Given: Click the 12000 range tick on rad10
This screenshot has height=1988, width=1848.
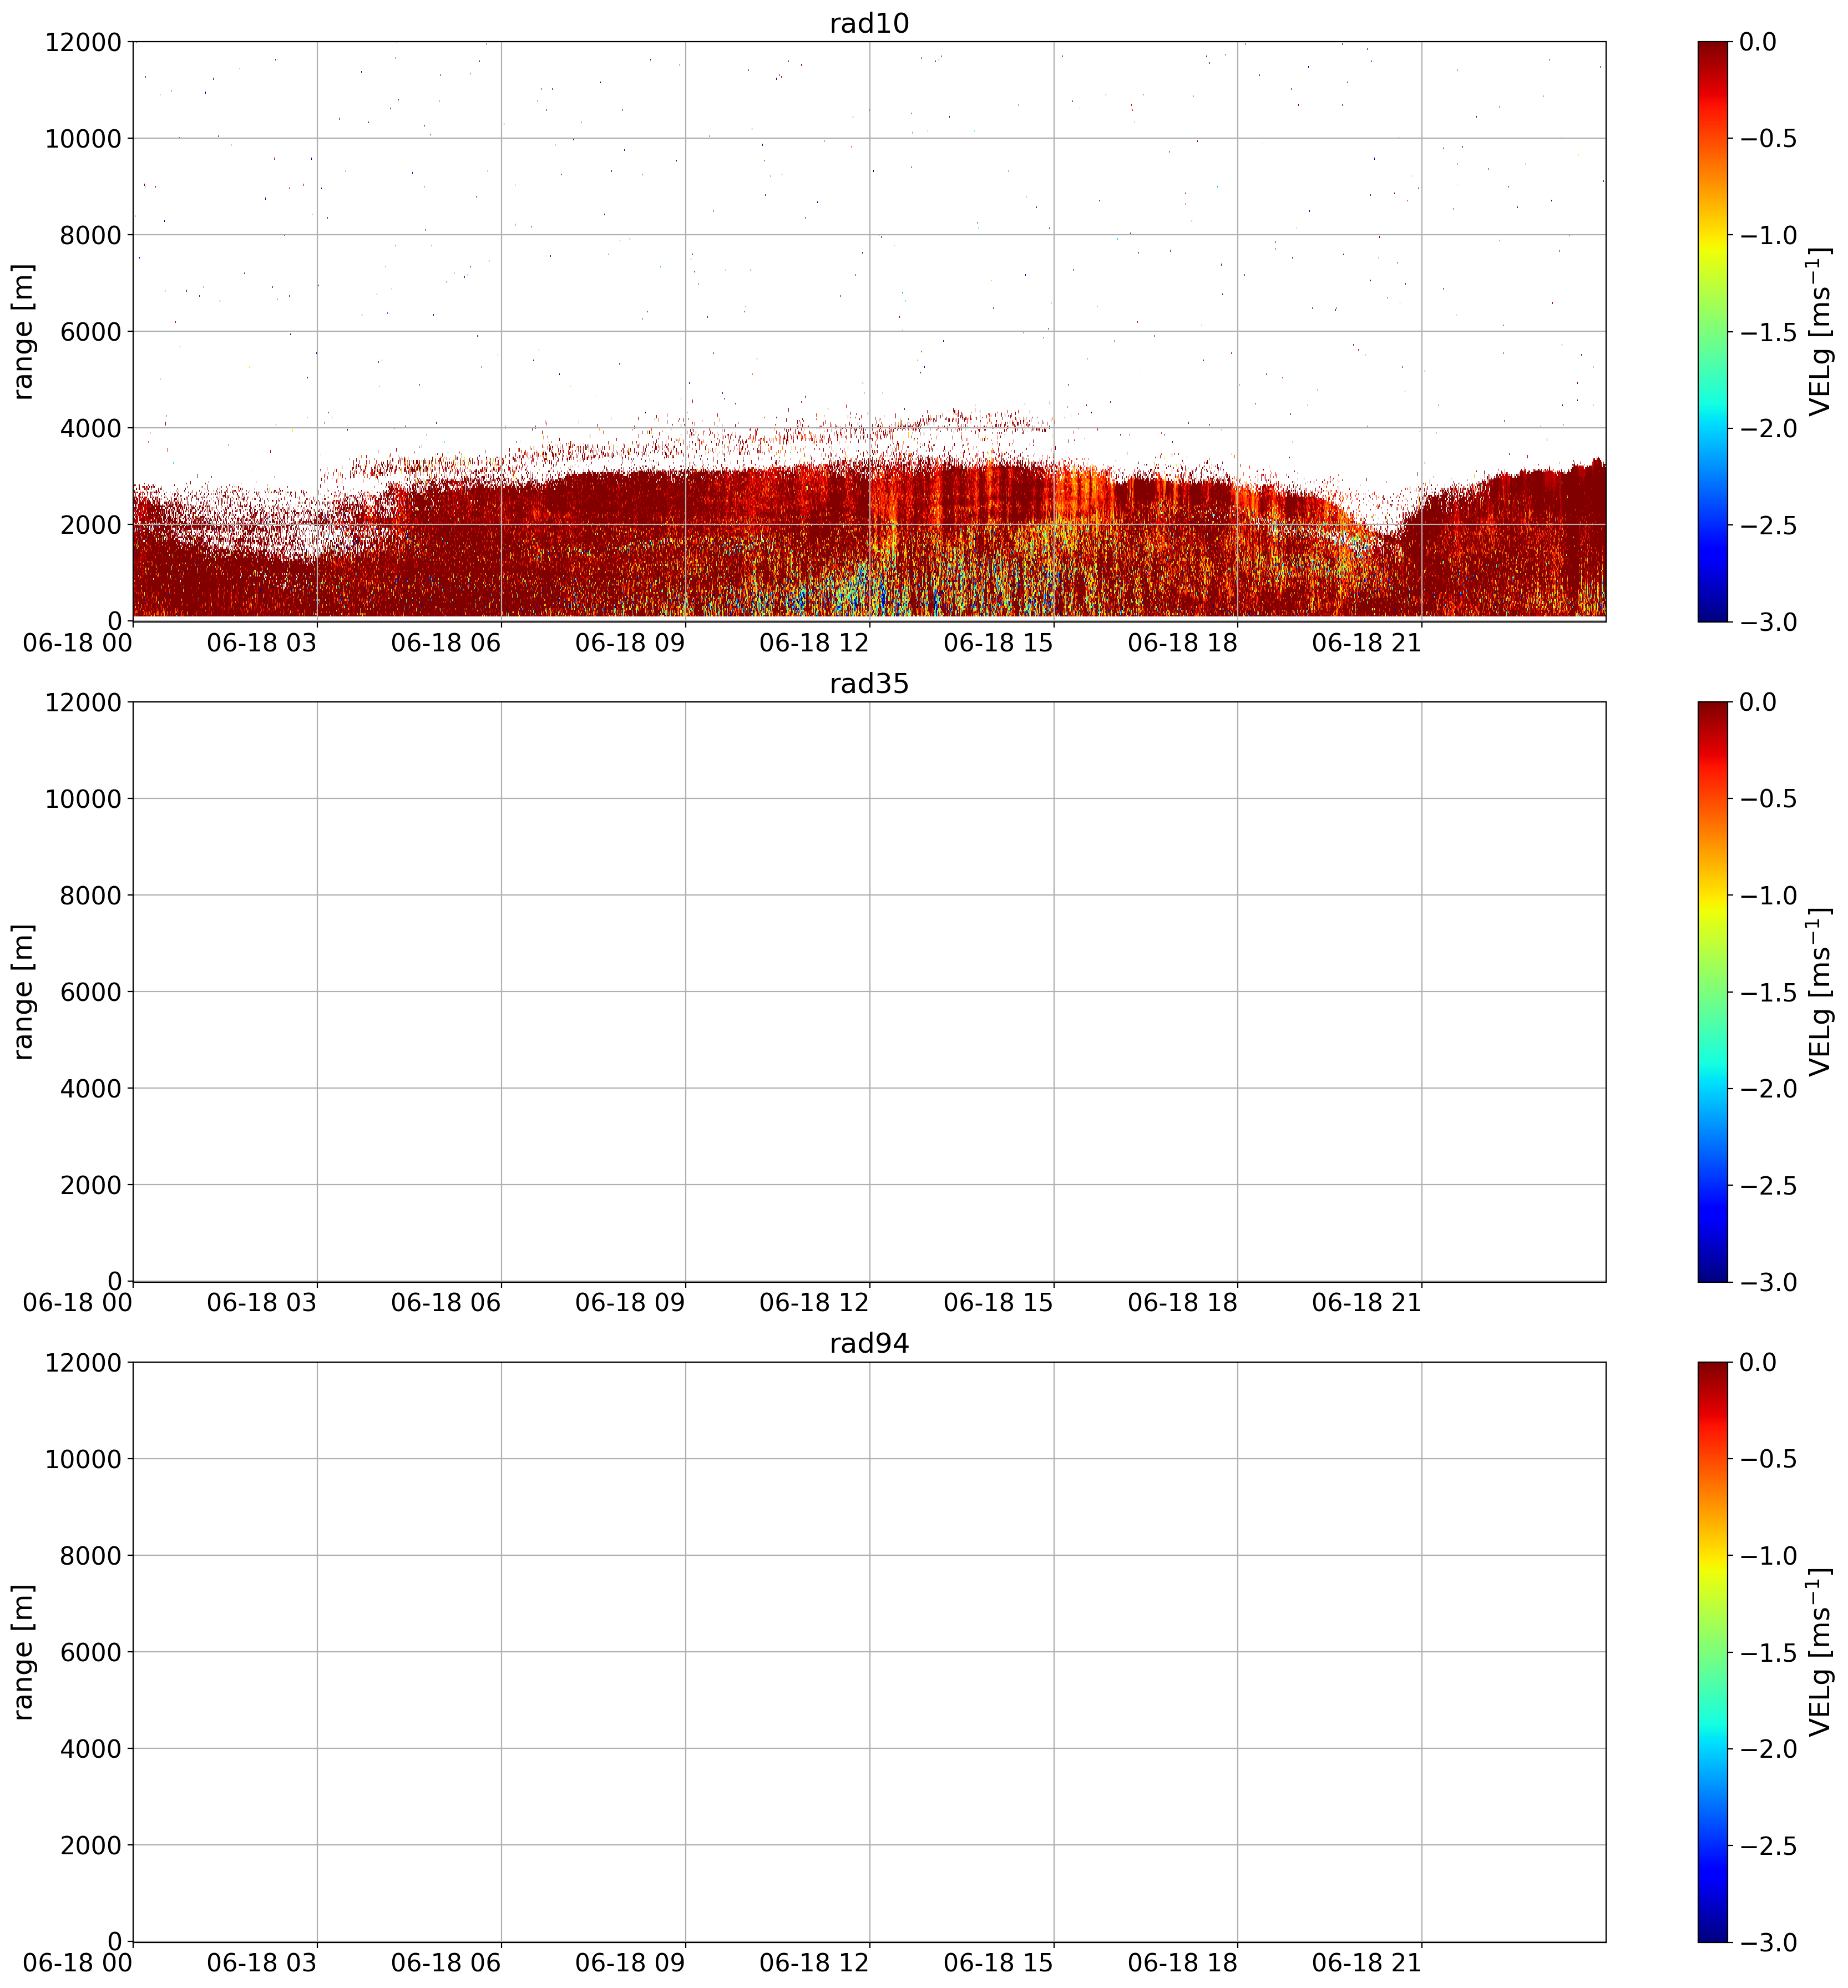Looking at the screenshot, I should [x=83, y=42].
